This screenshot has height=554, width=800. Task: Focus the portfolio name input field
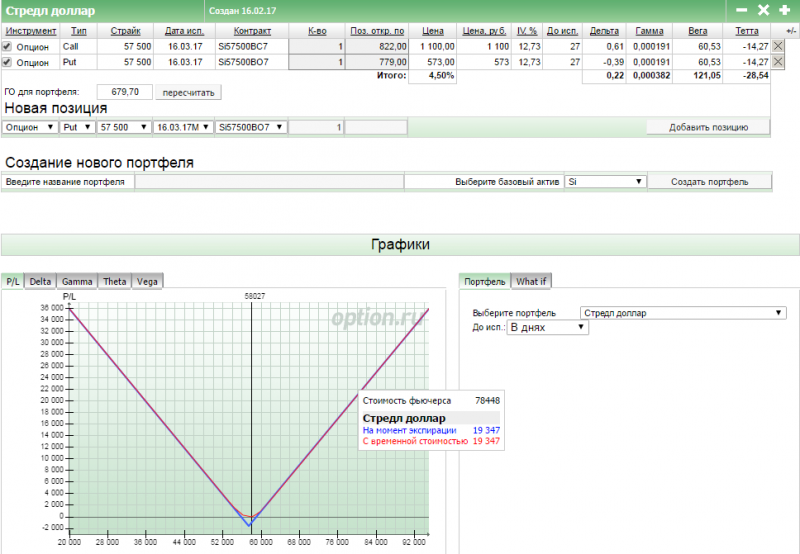(268, 182)
